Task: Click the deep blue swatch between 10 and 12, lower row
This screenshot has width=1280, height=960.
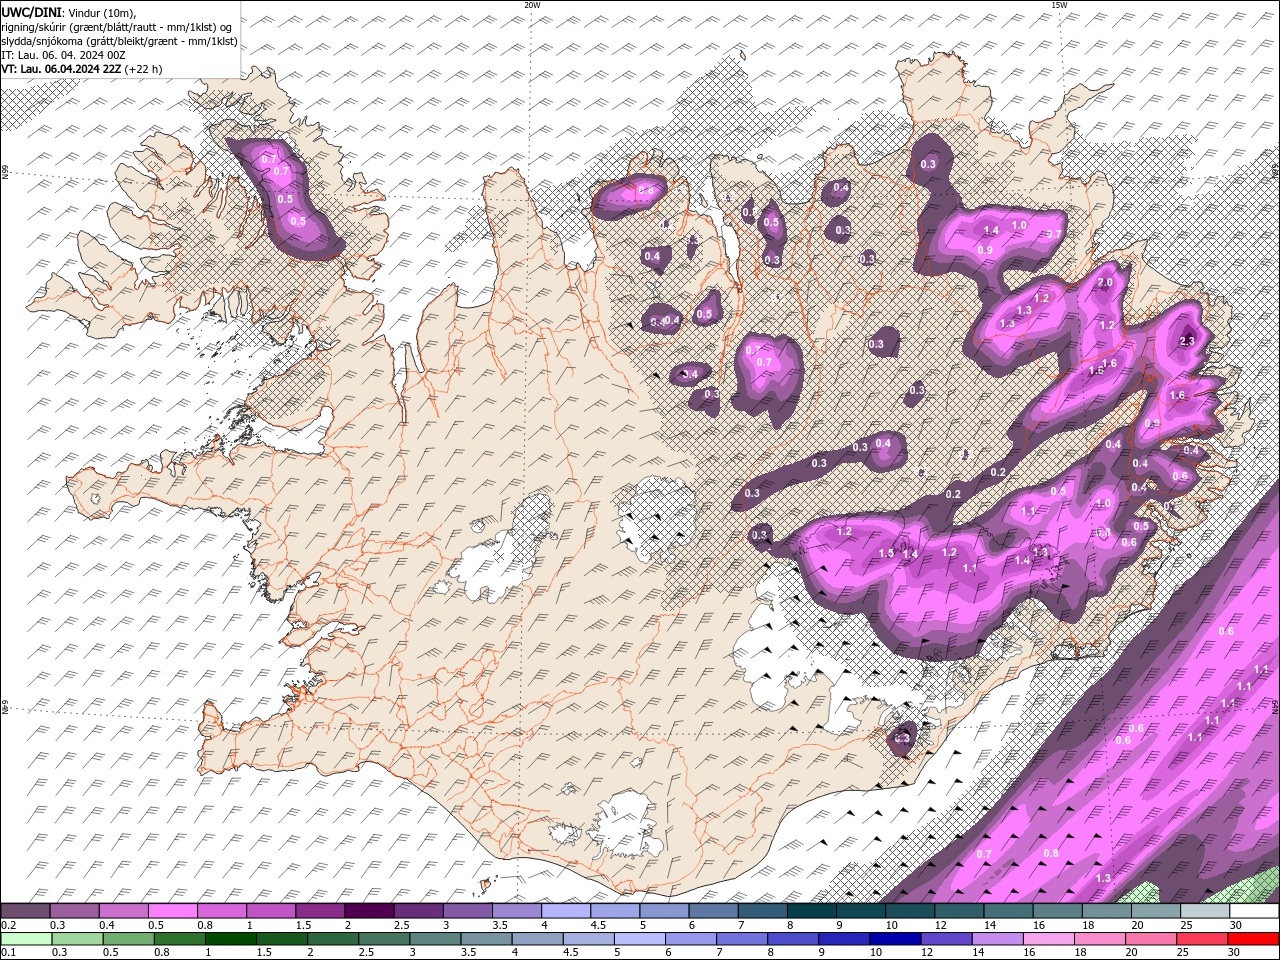Action: click(894, 939)
